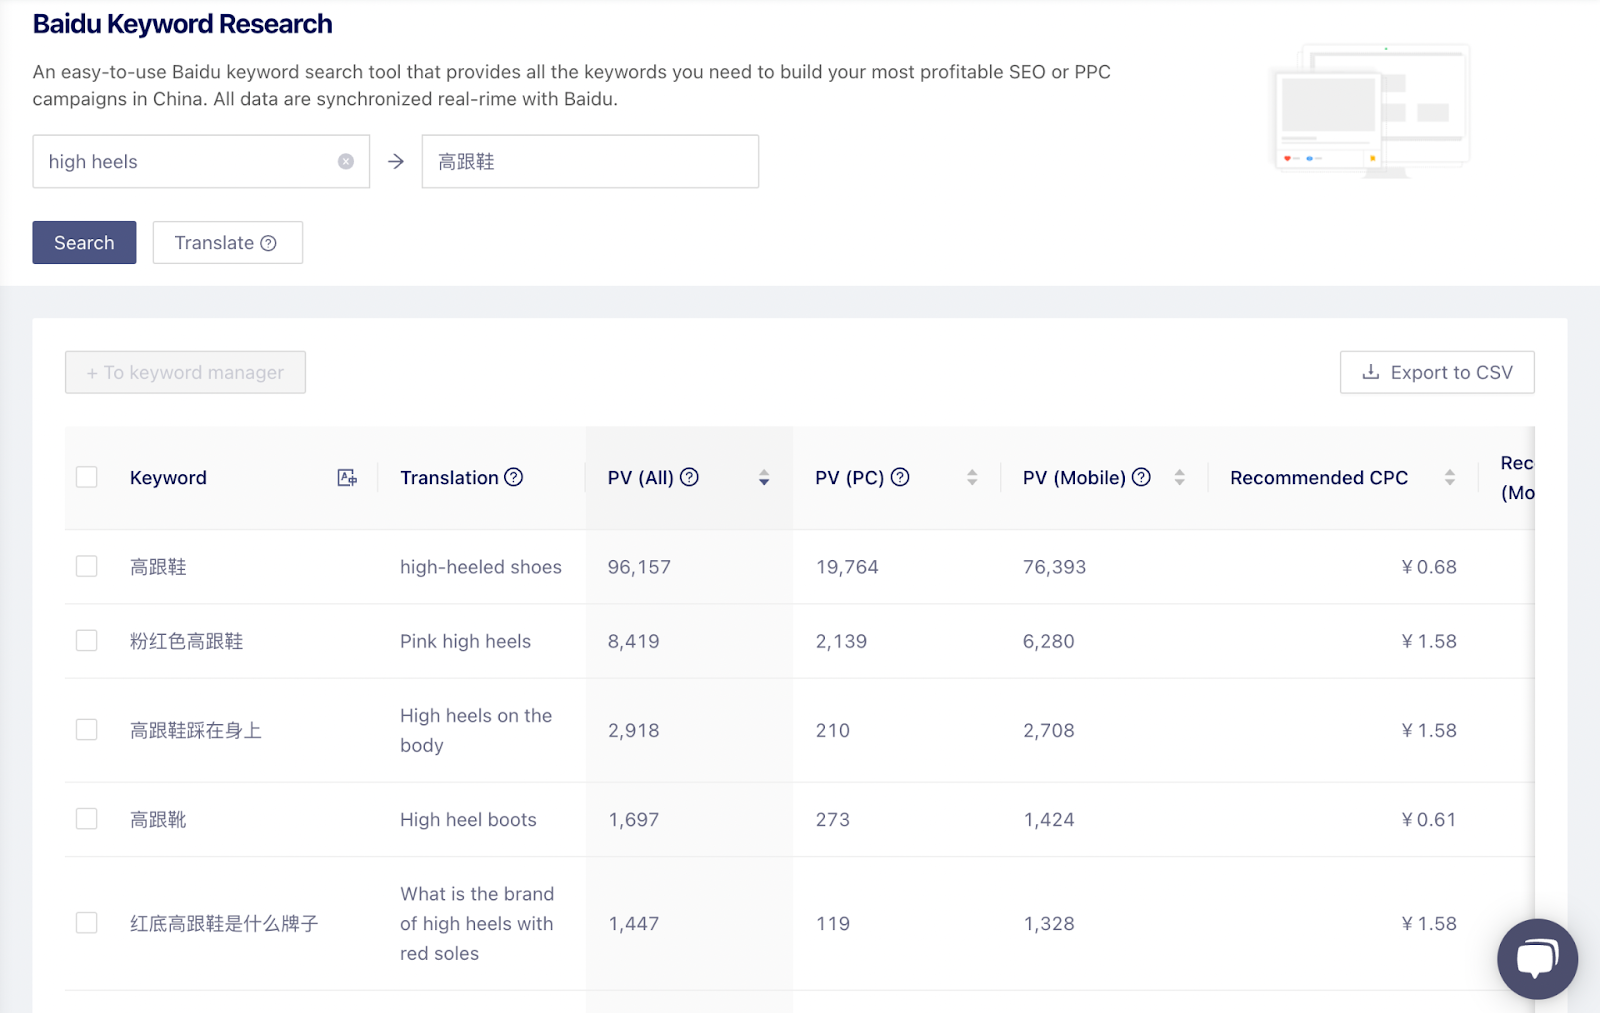Show the PV (Mobile) help tooltip
The width and height of the screenshot is (1600, 1013).
[1141, 477]
